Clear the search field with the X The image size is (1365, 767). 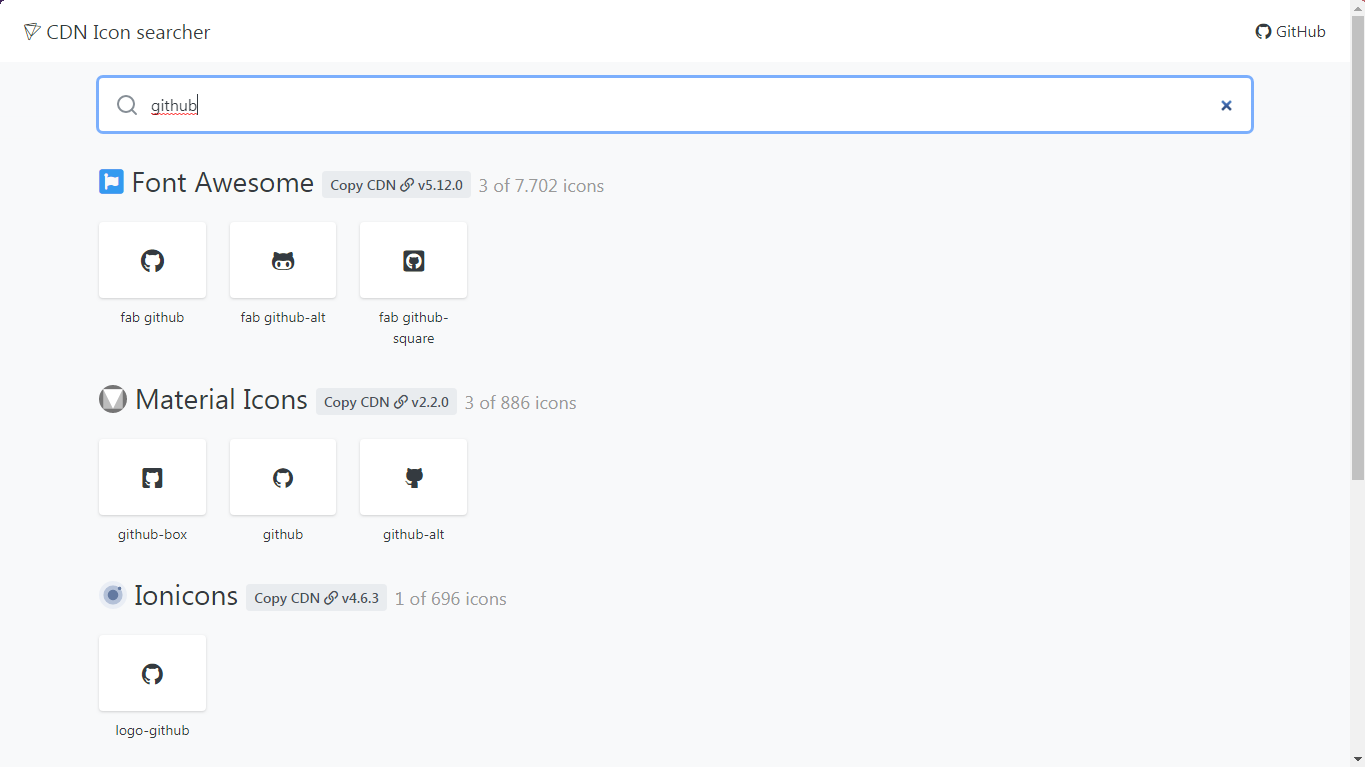1226,105
